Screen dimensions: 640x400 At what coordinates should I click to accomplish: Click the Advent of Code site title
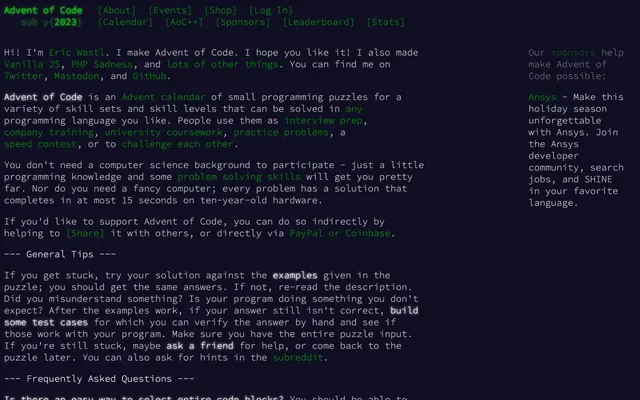pyautogui.click(x=42, y=10)
